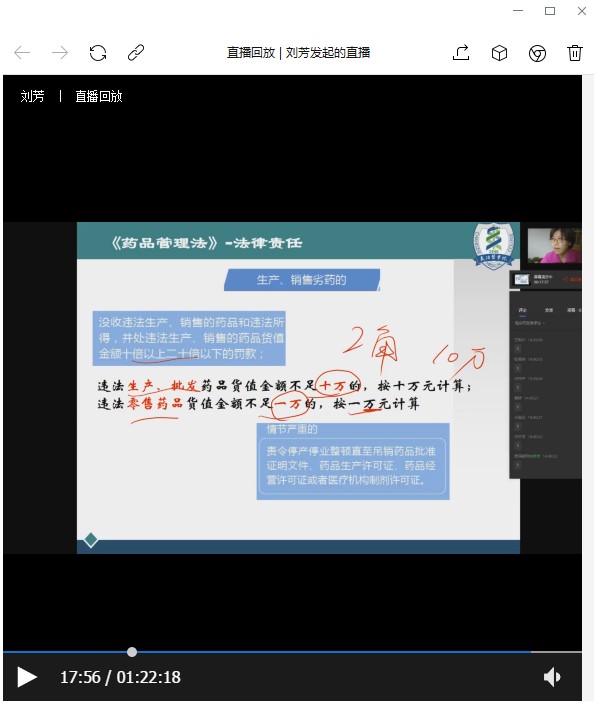598x704 pixels.
Task: Jump to unplayed end of timeline
Action: tap(556, 651)
